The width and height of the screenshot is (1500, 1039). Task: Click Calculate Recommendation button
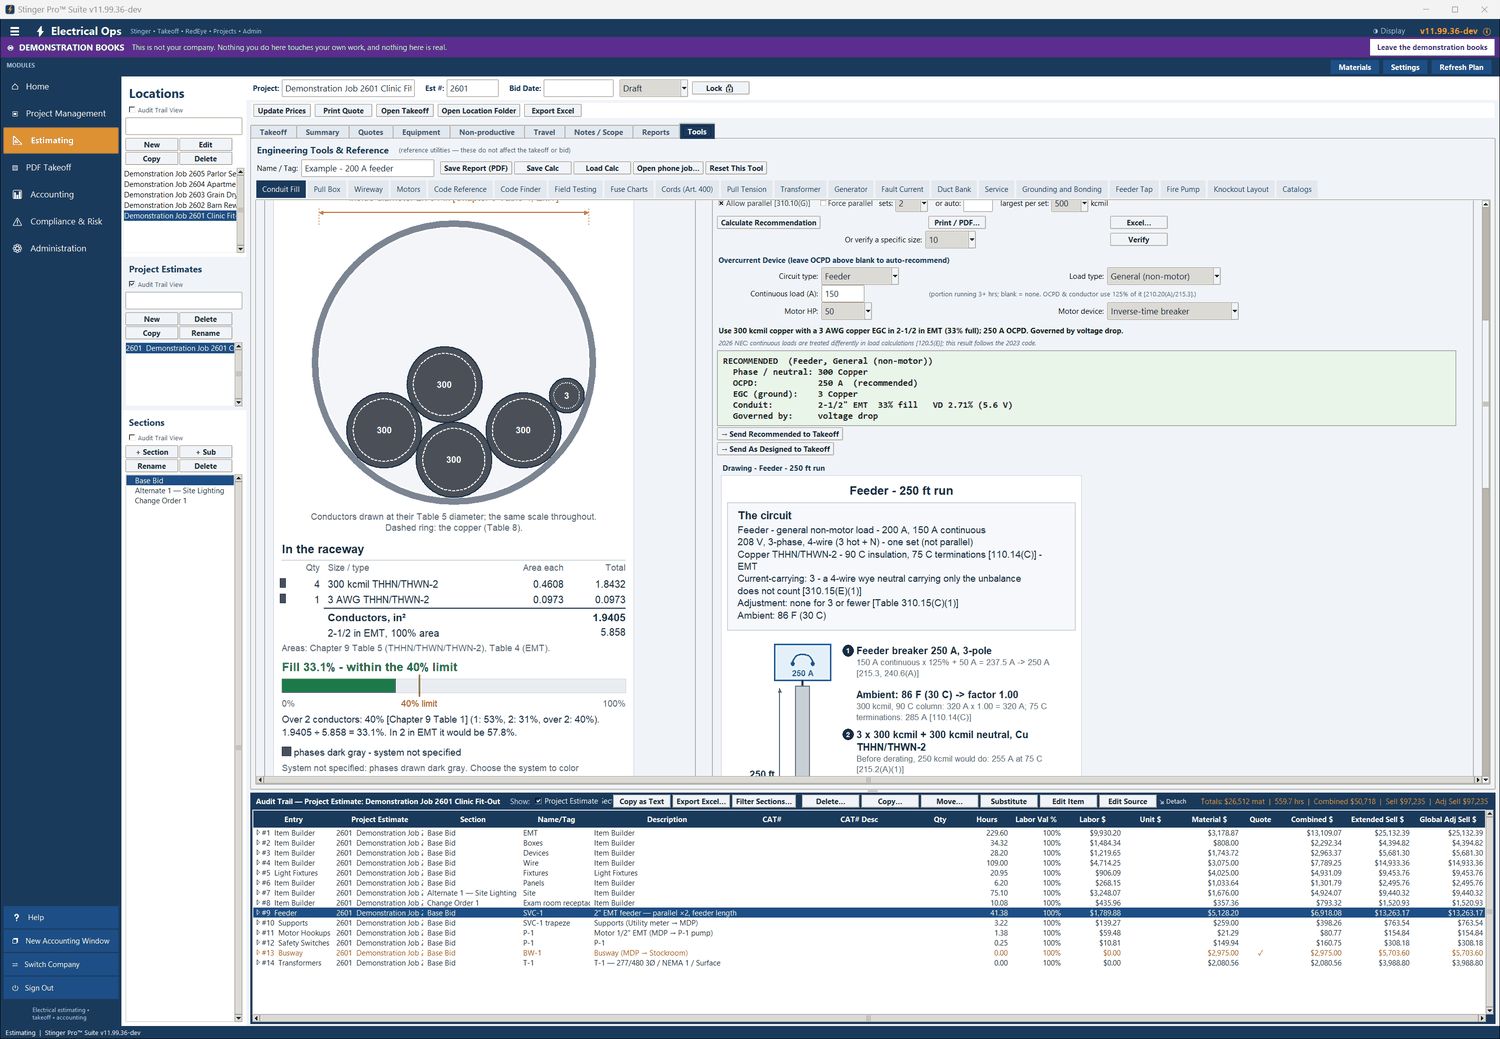click(x=769, y=223)
